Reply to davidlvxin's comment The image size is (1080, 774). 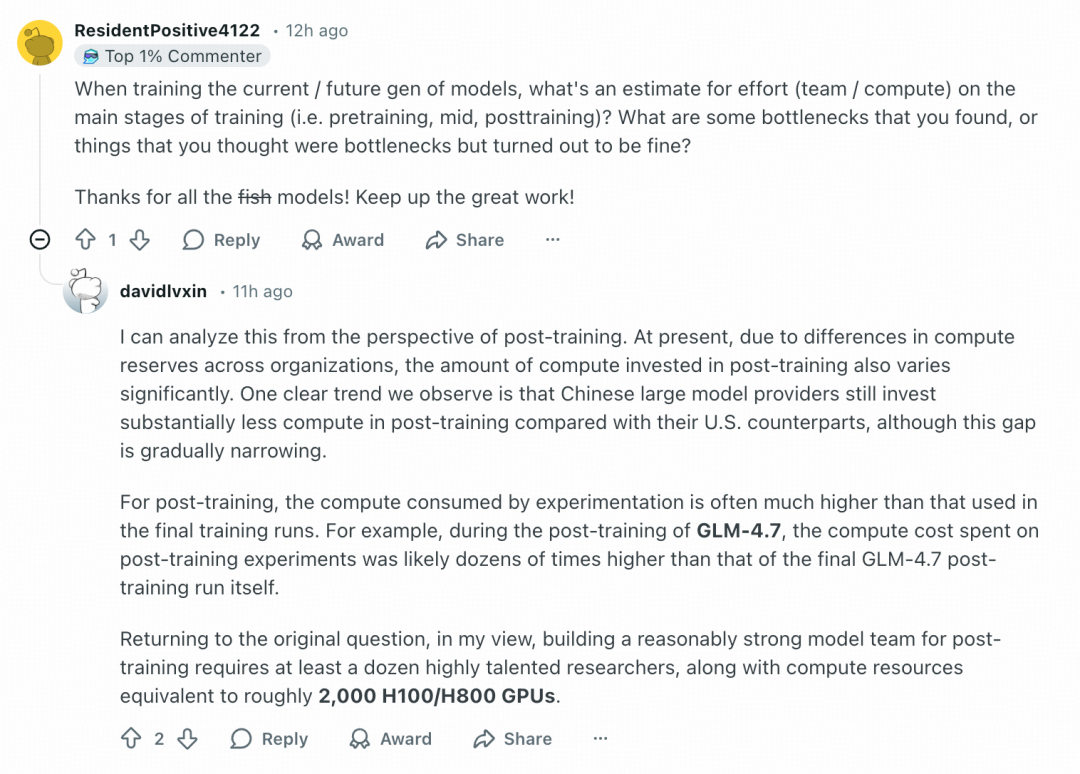tap(269, 739)
